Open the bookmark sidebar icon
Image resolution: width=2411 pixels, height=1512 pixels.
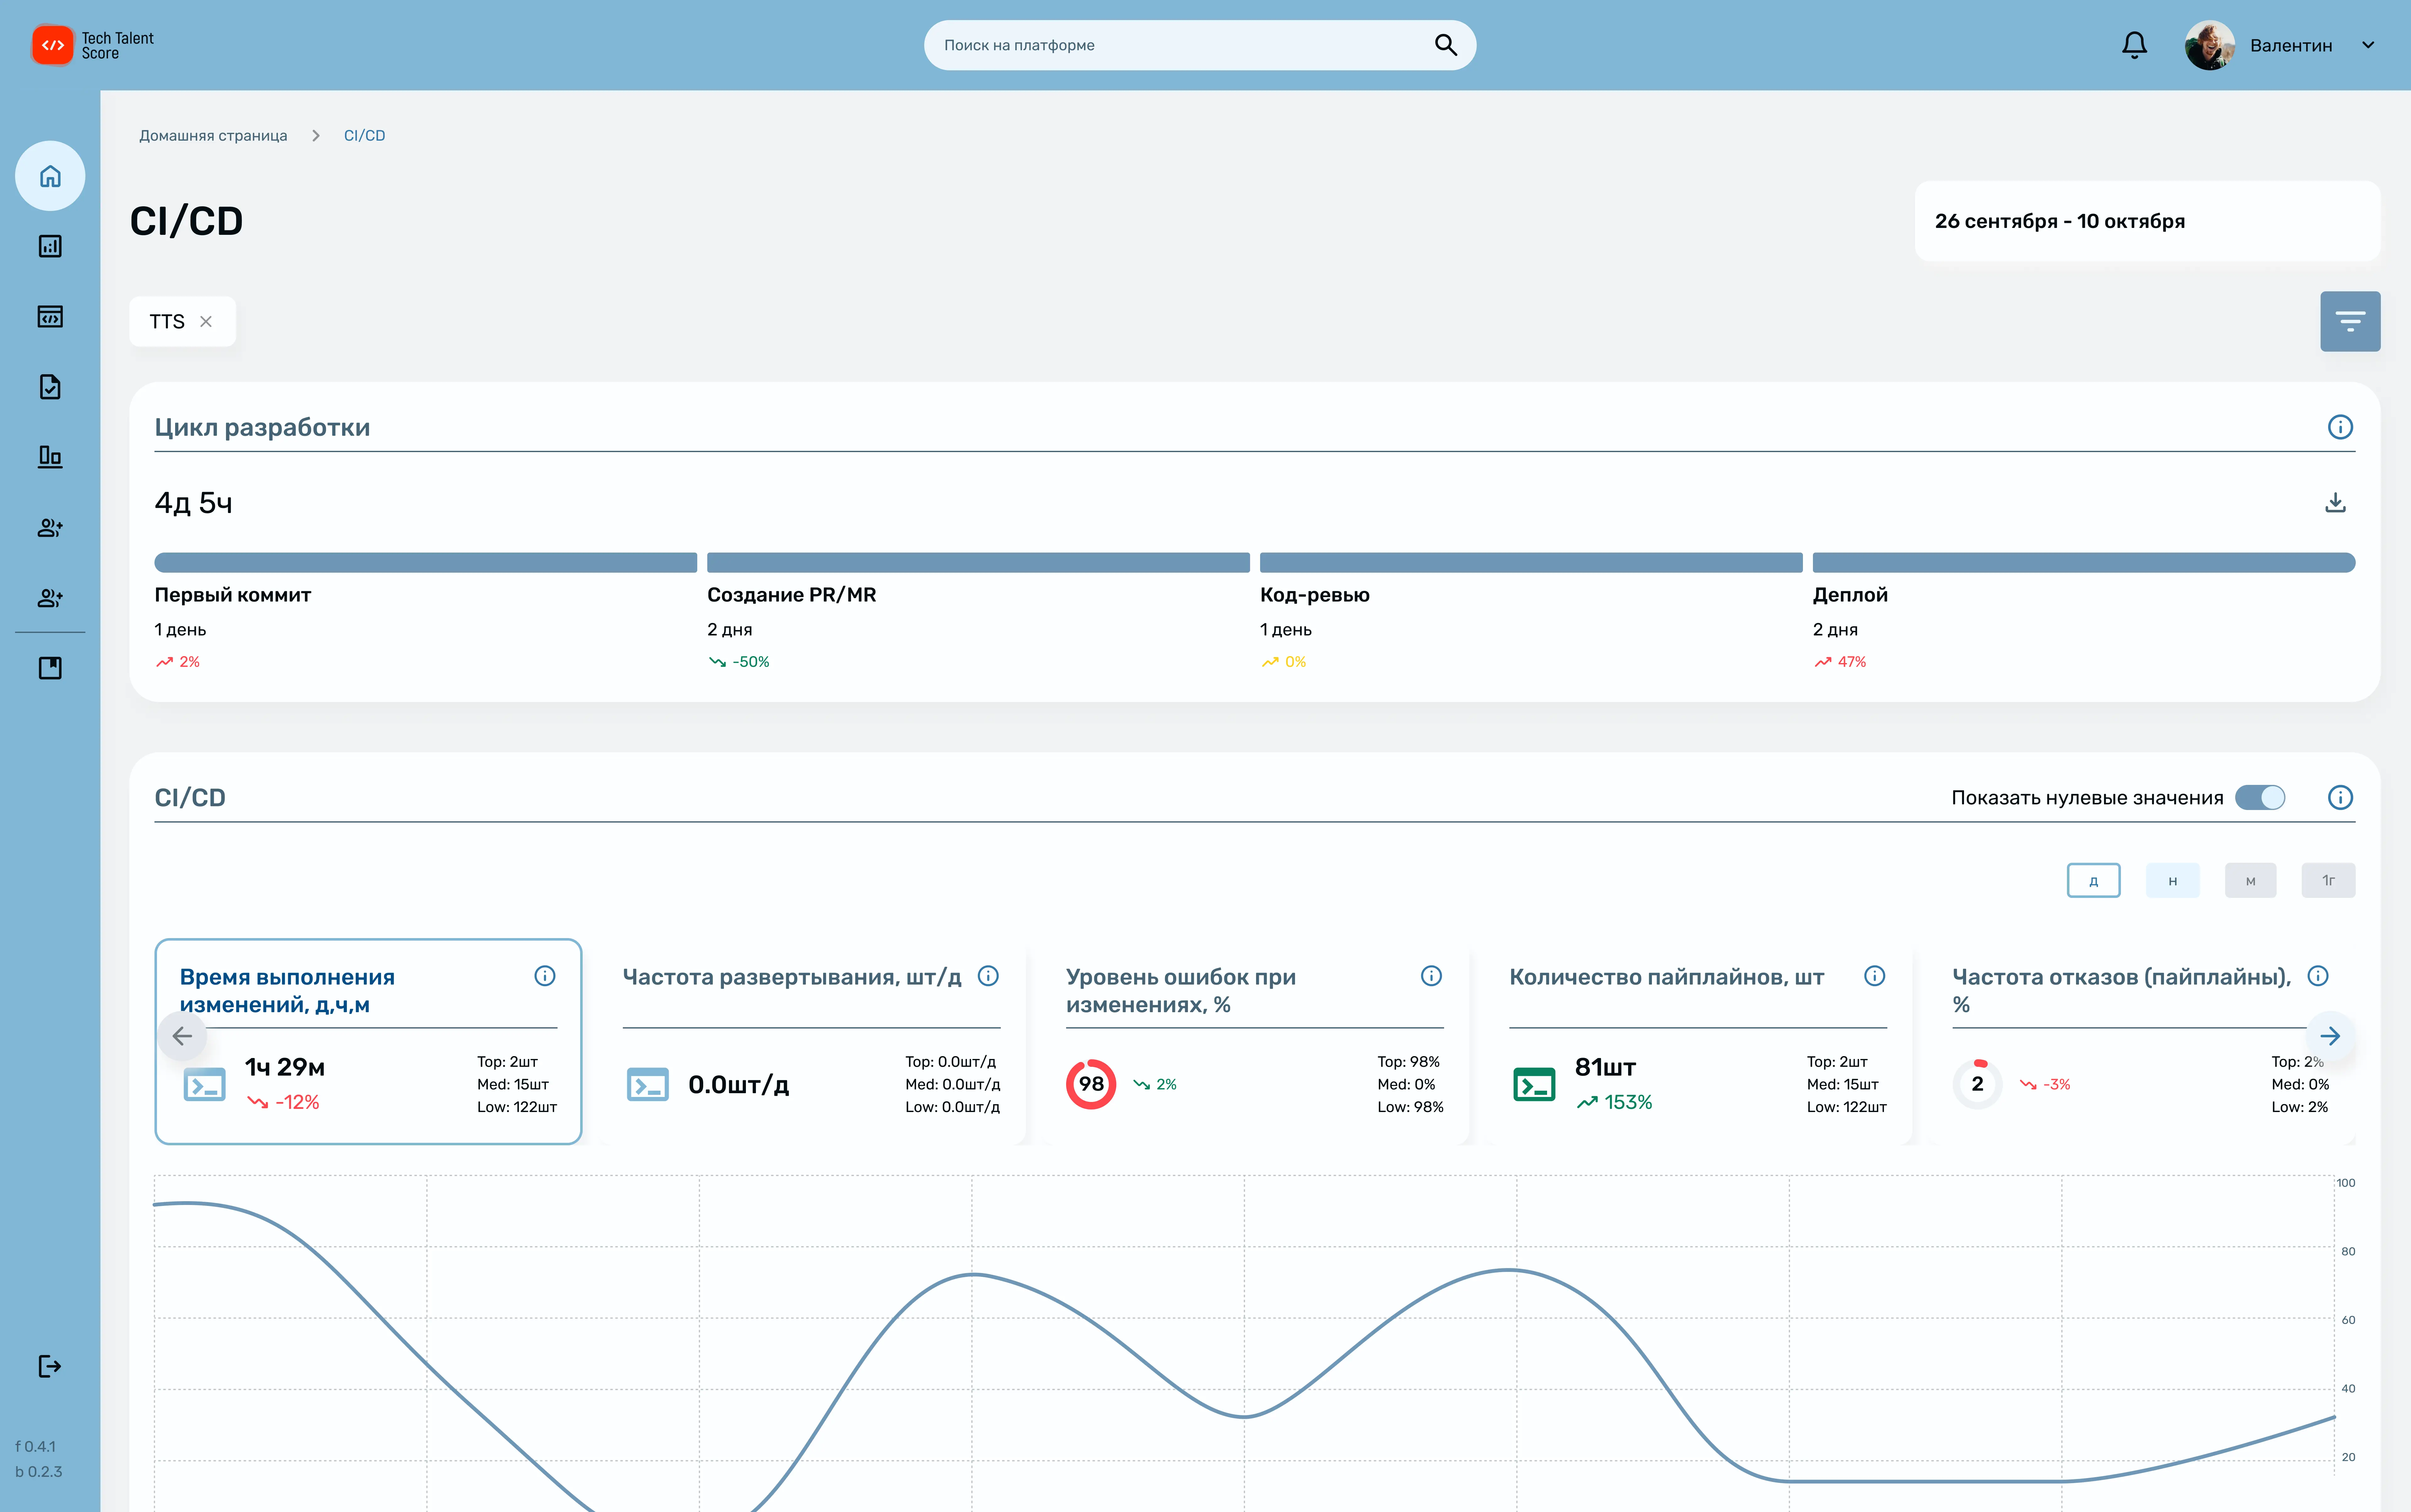50,668
